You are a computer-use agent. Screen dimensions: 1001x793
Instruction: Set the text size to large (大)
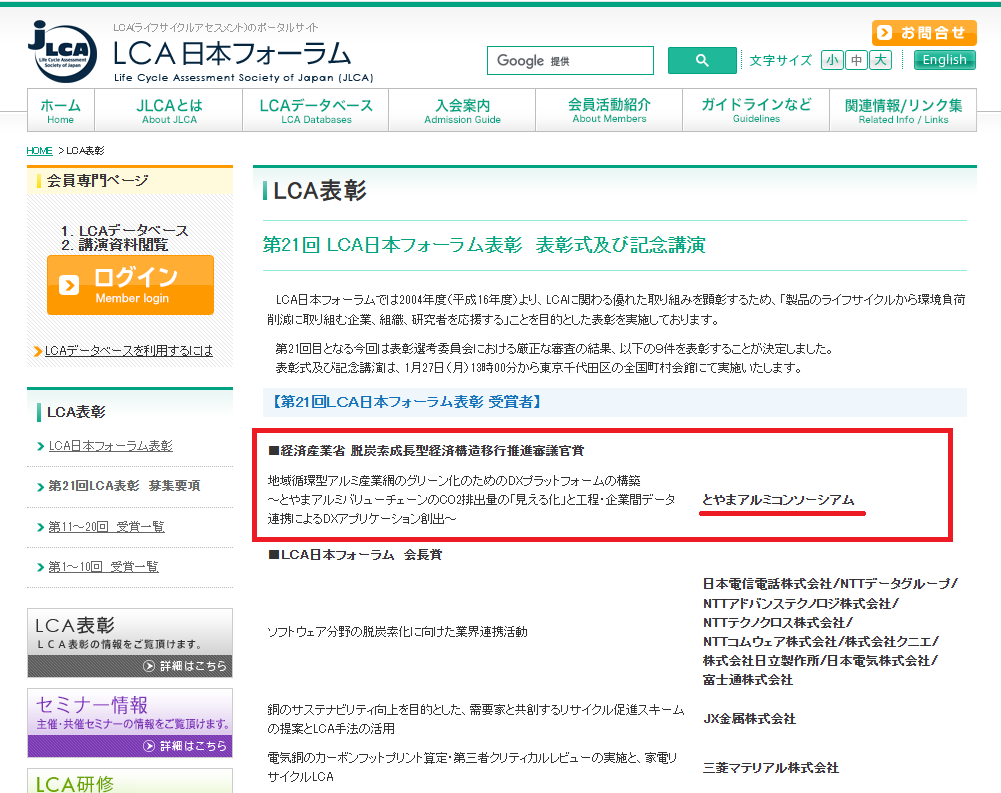(880, 60)
